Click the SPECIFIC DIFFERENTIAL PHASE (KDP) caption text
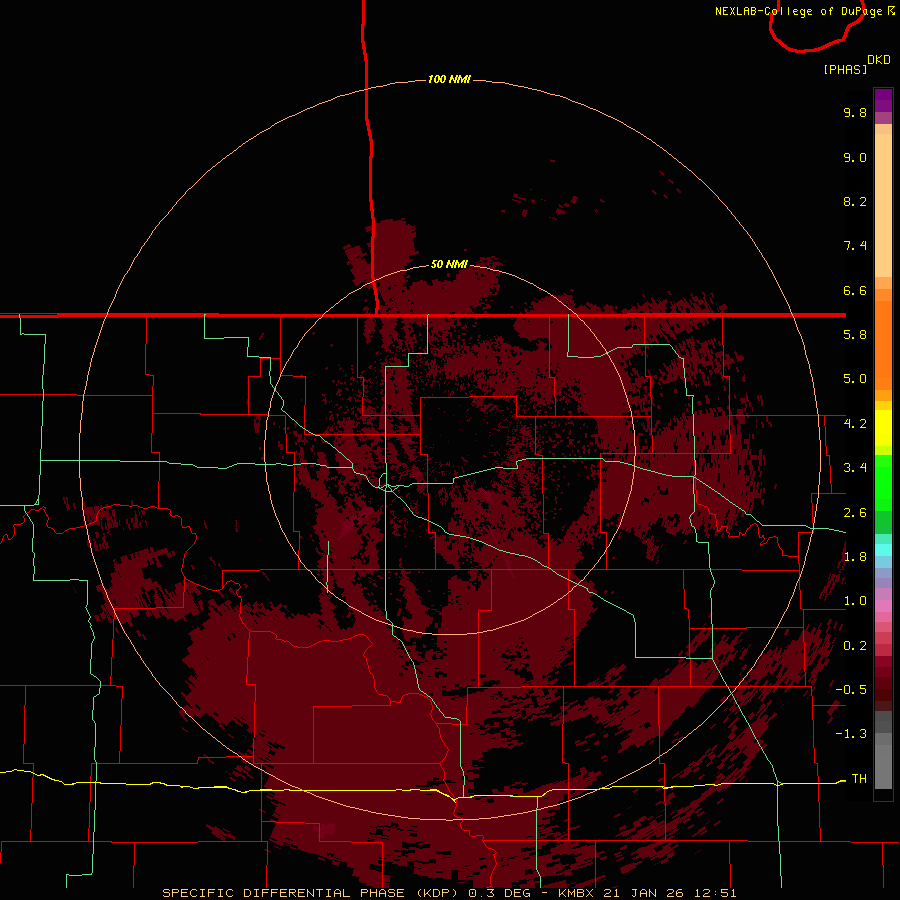The height and width of the screenshot is (900, 900). point(312,893)
